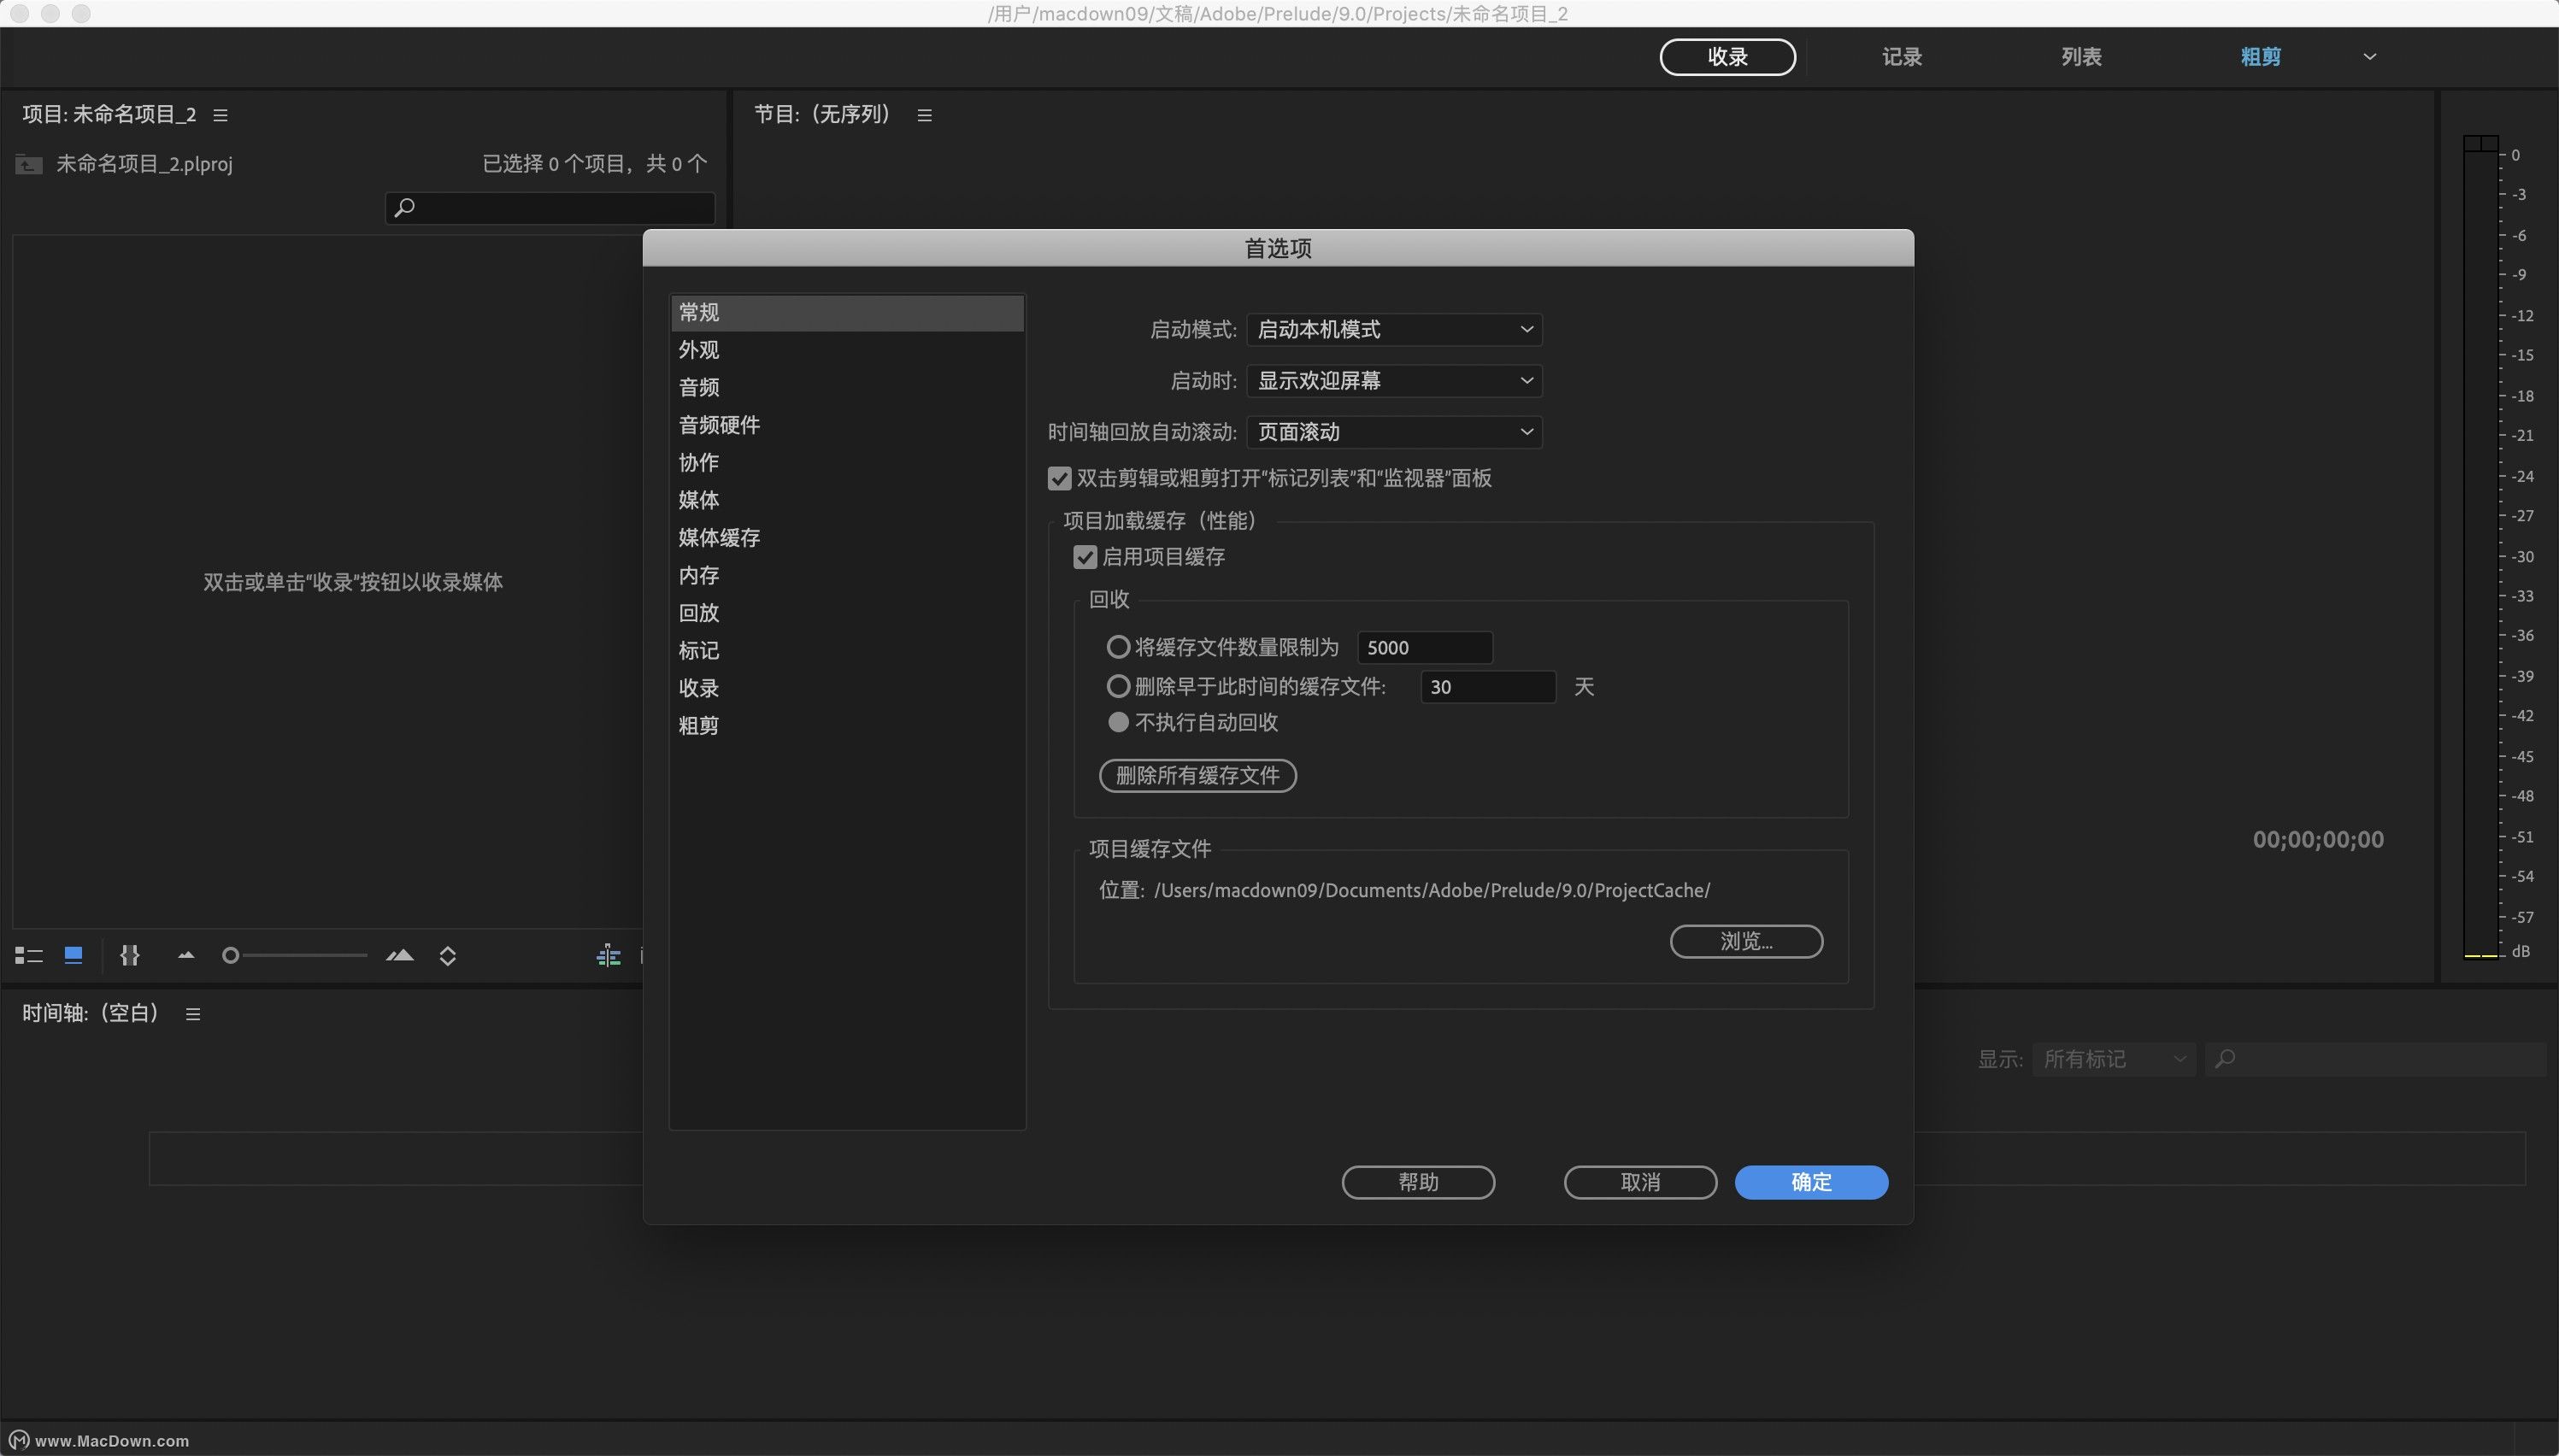
Task: Open 内存 preferences category
Action: tap(847, 575)
